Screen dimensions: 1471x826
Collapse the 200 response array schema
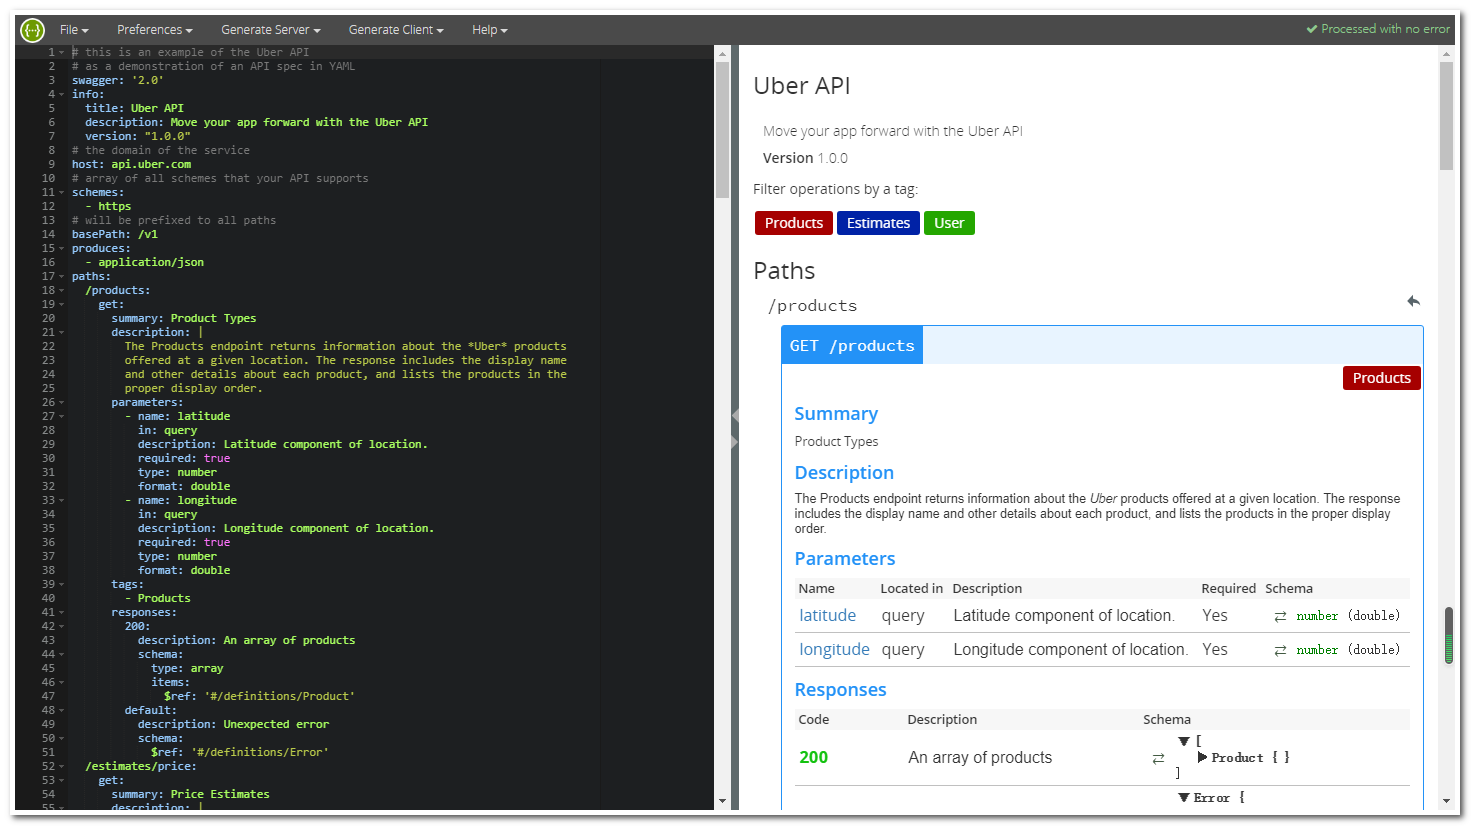click(x=1184, y=741)
